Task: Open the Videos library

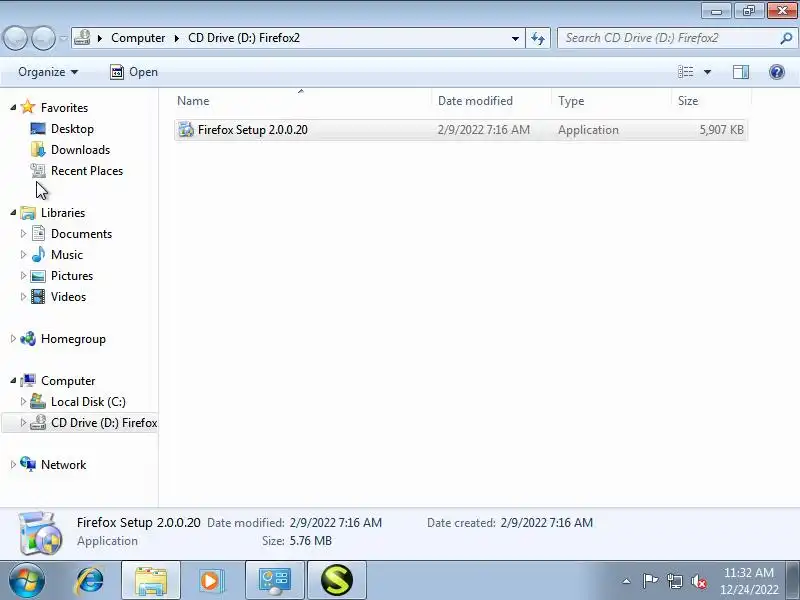Action: pyautogui.click(x=68, y=296)
